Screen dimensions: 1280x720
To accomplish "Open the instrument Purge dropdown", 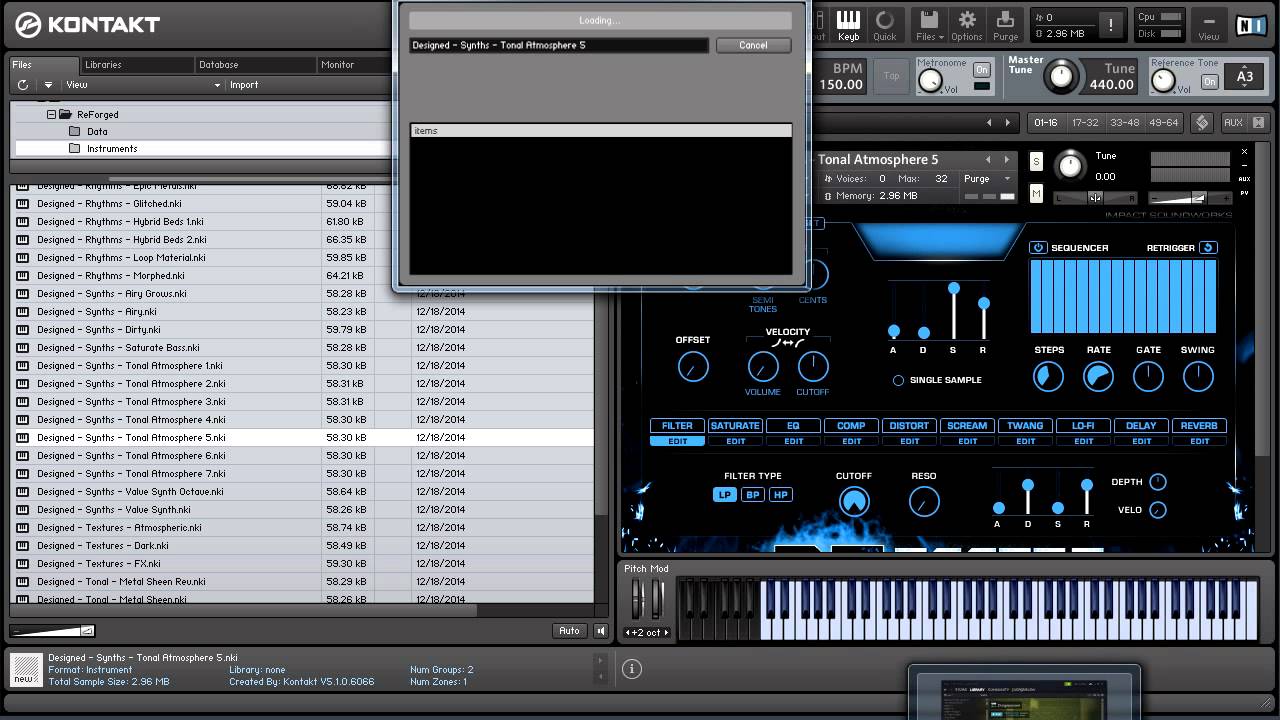I will click(987, 179).
